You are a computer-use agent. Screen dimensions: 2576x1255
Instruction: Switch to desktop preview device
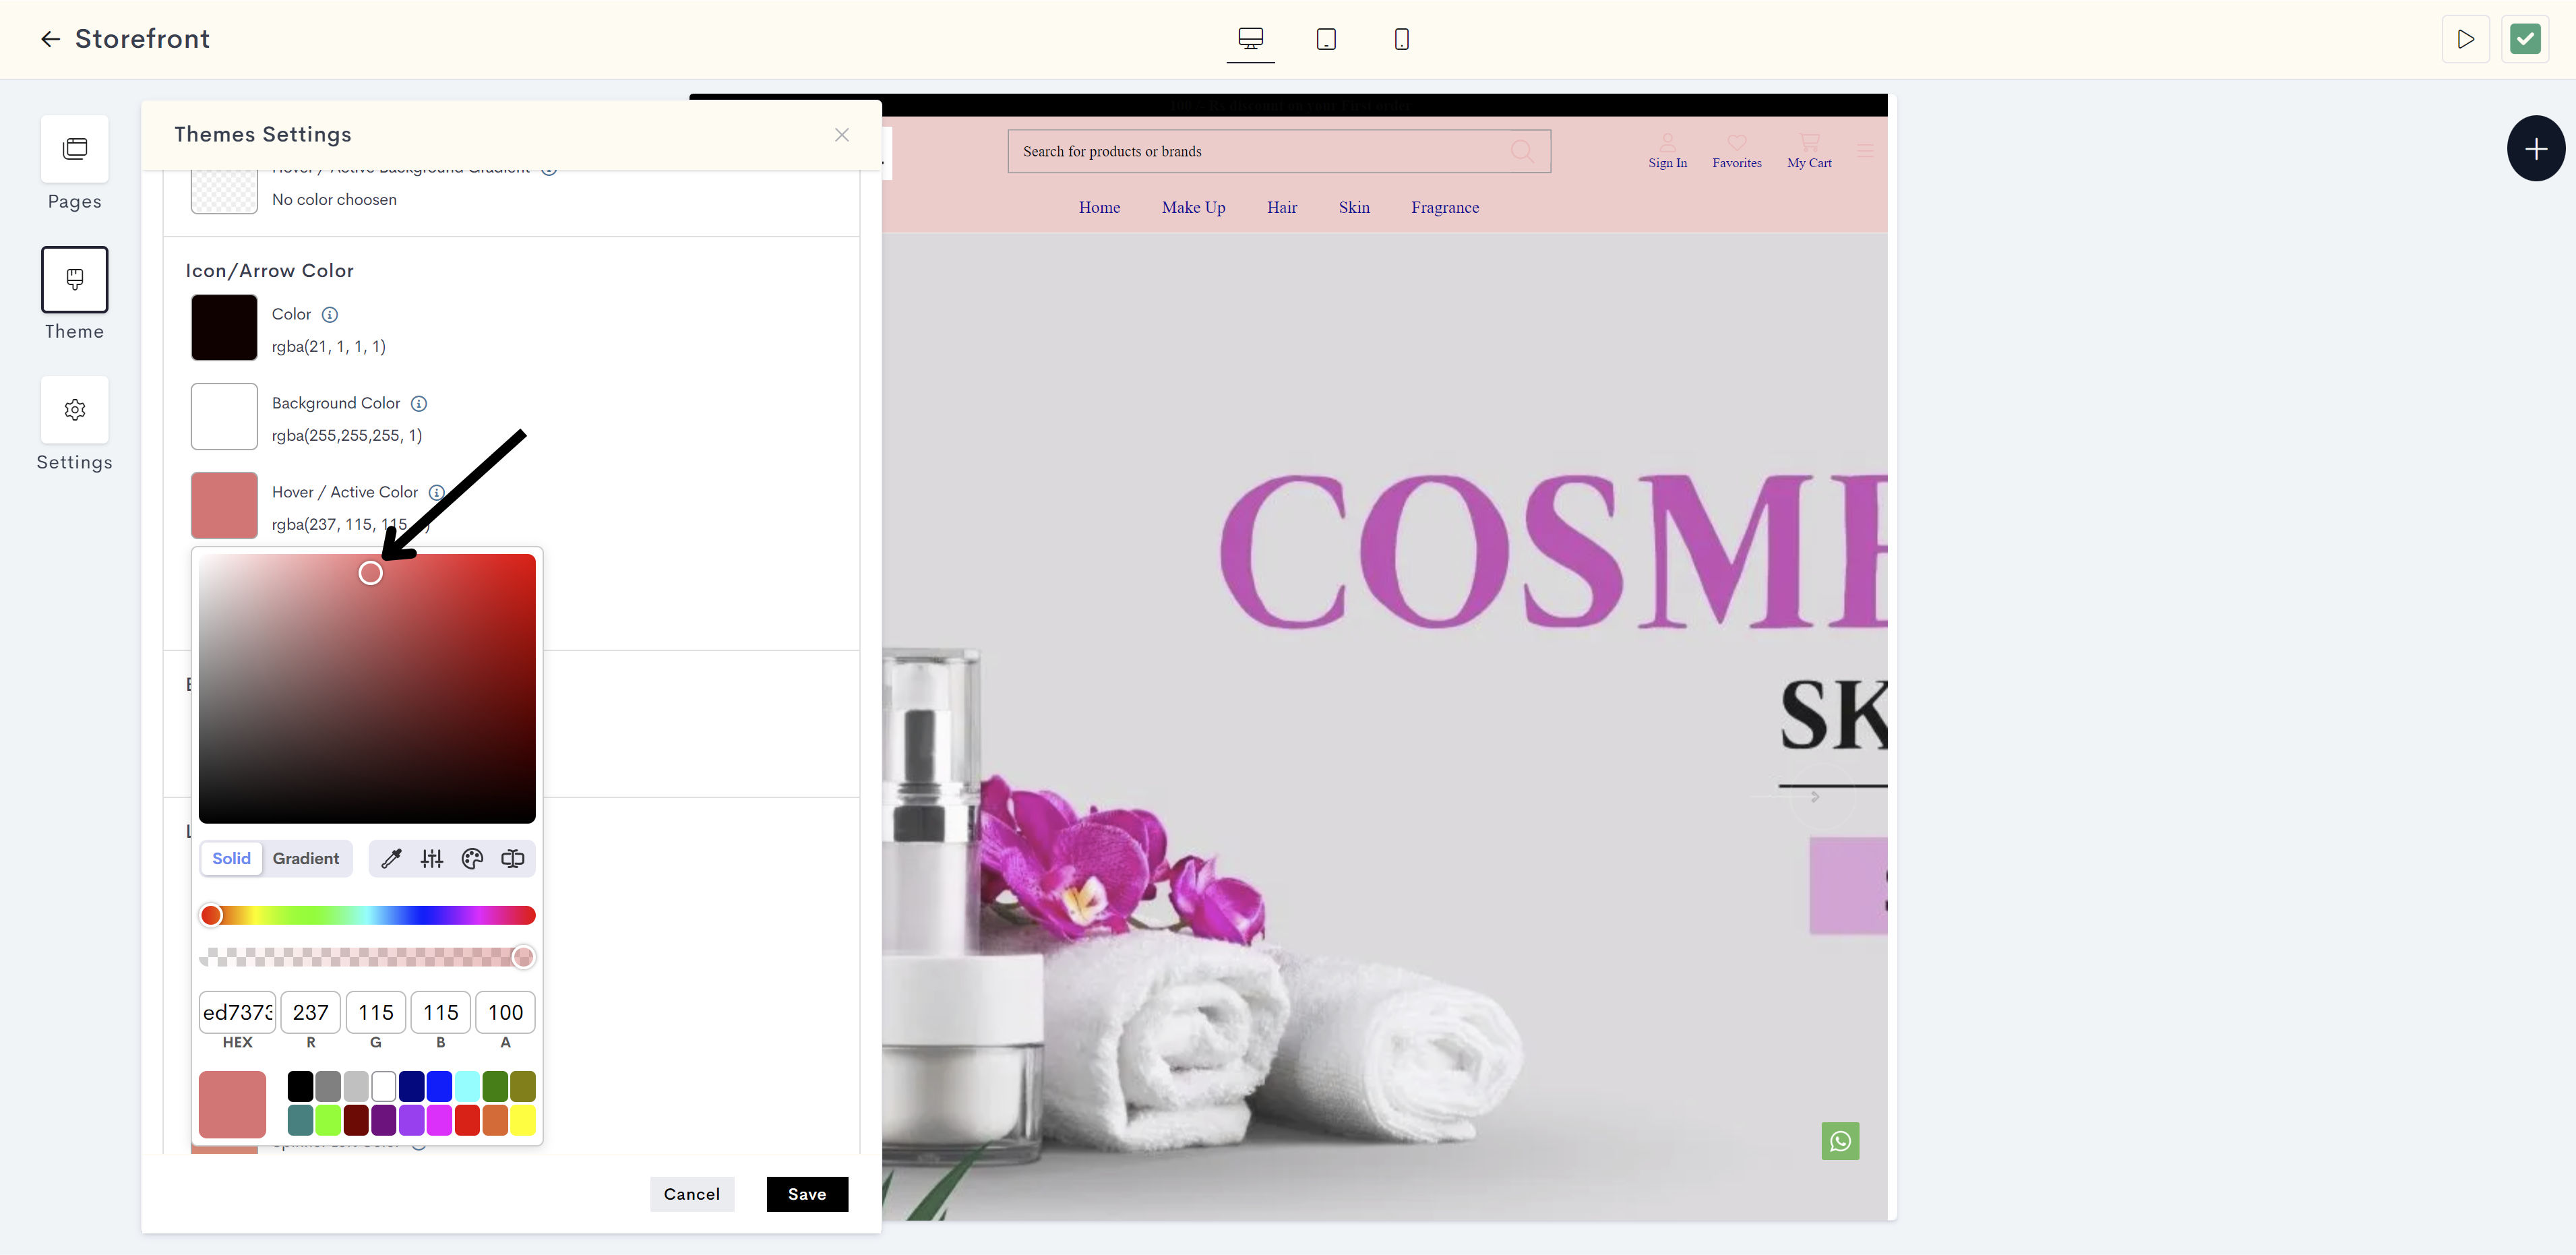point(1250,39)
